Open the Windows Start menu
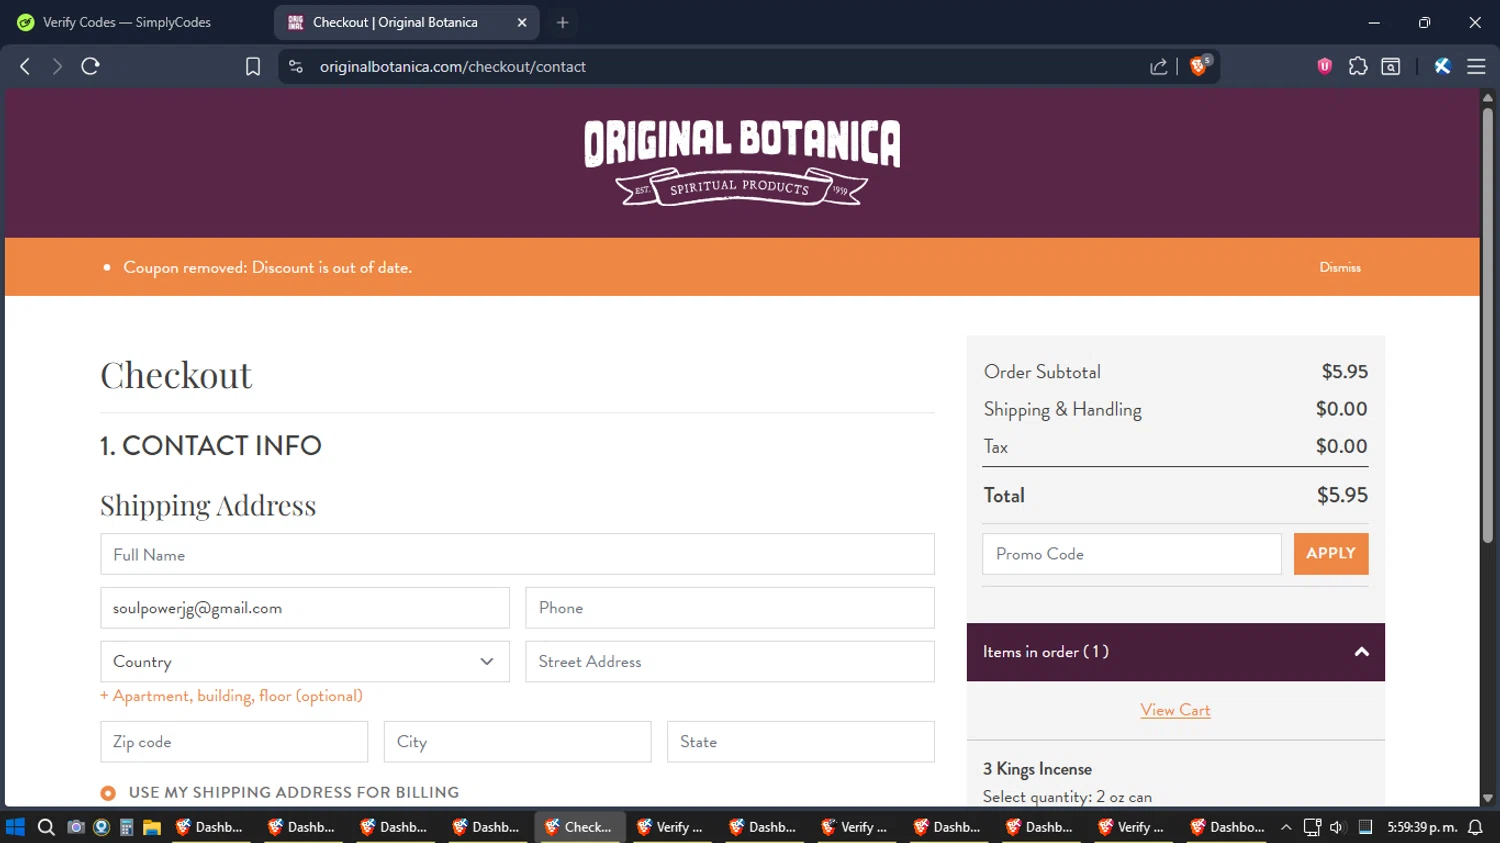The width and height of the screenshot is (1500, 843). tap(15, 827)
